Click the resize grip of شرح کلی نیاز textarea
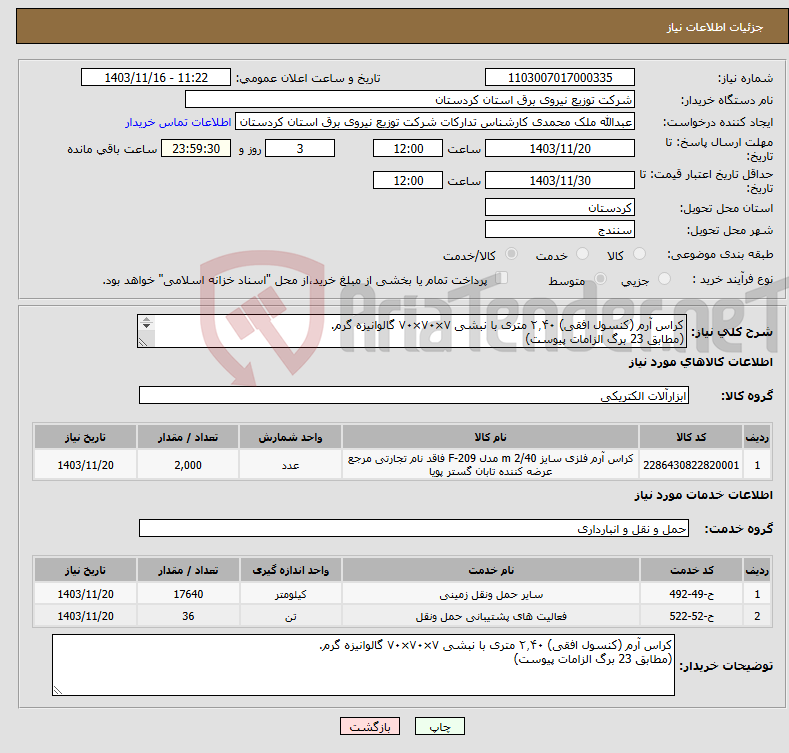Viewport: 789px width, 753px height. pyautogui.click(x=143, y=342)
